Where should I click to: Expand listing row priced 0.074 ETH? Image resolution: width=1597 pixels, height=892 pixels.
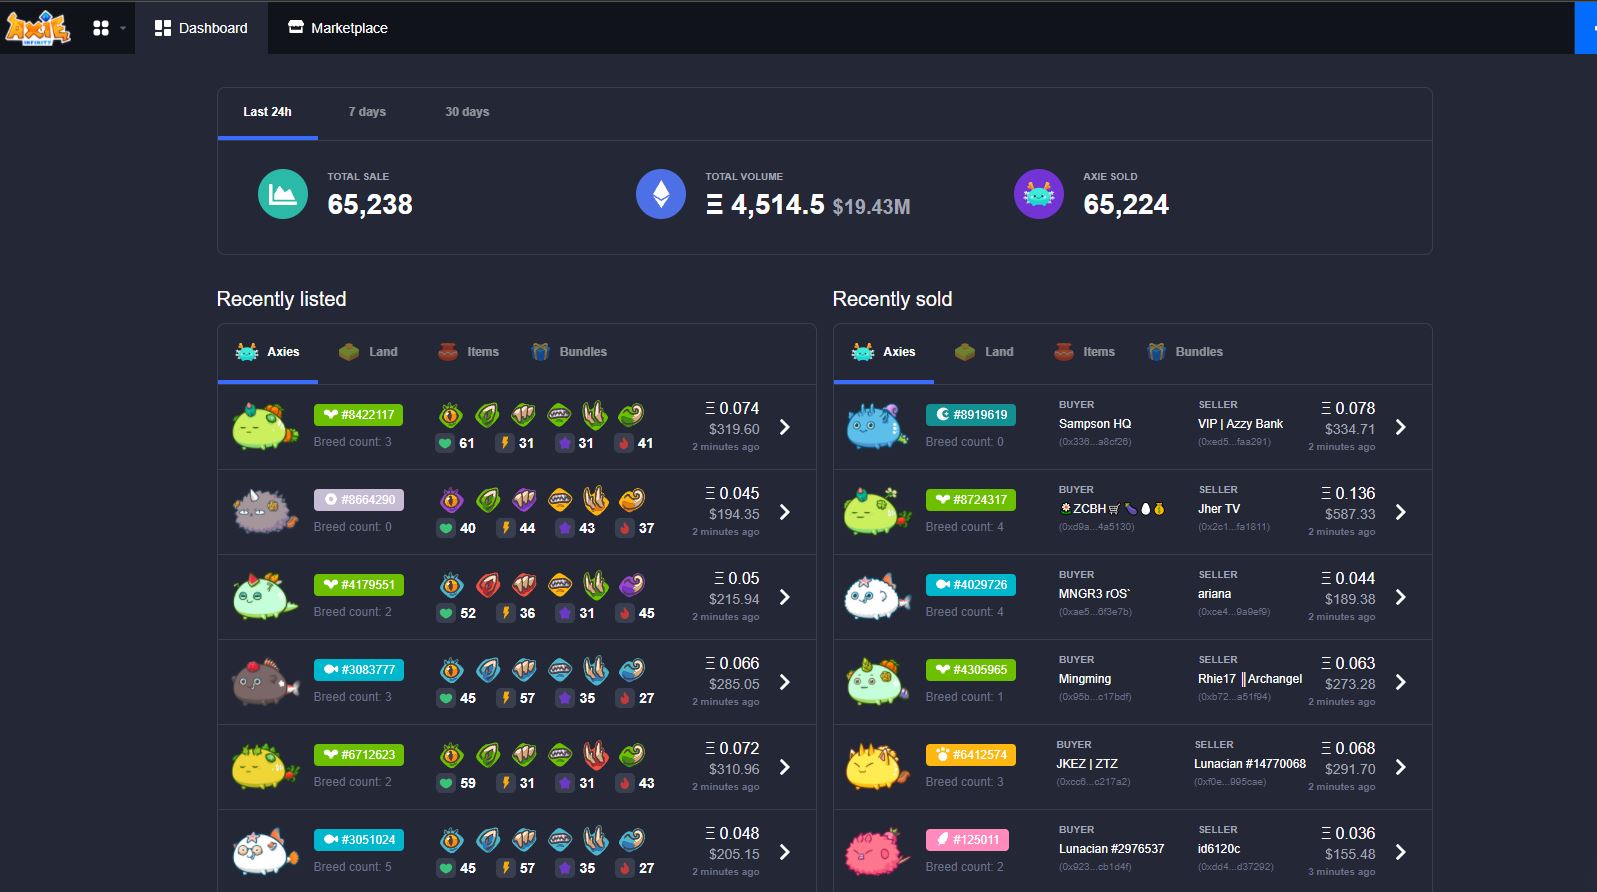click(785, 427)
